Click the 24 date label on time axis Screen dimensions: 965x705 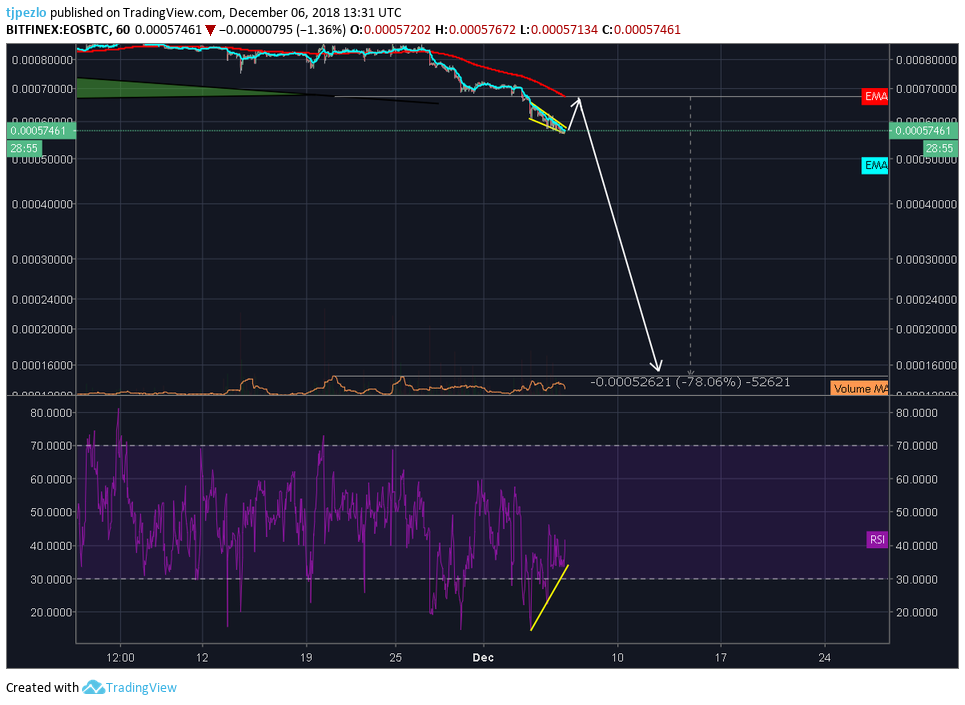[825, 658]
